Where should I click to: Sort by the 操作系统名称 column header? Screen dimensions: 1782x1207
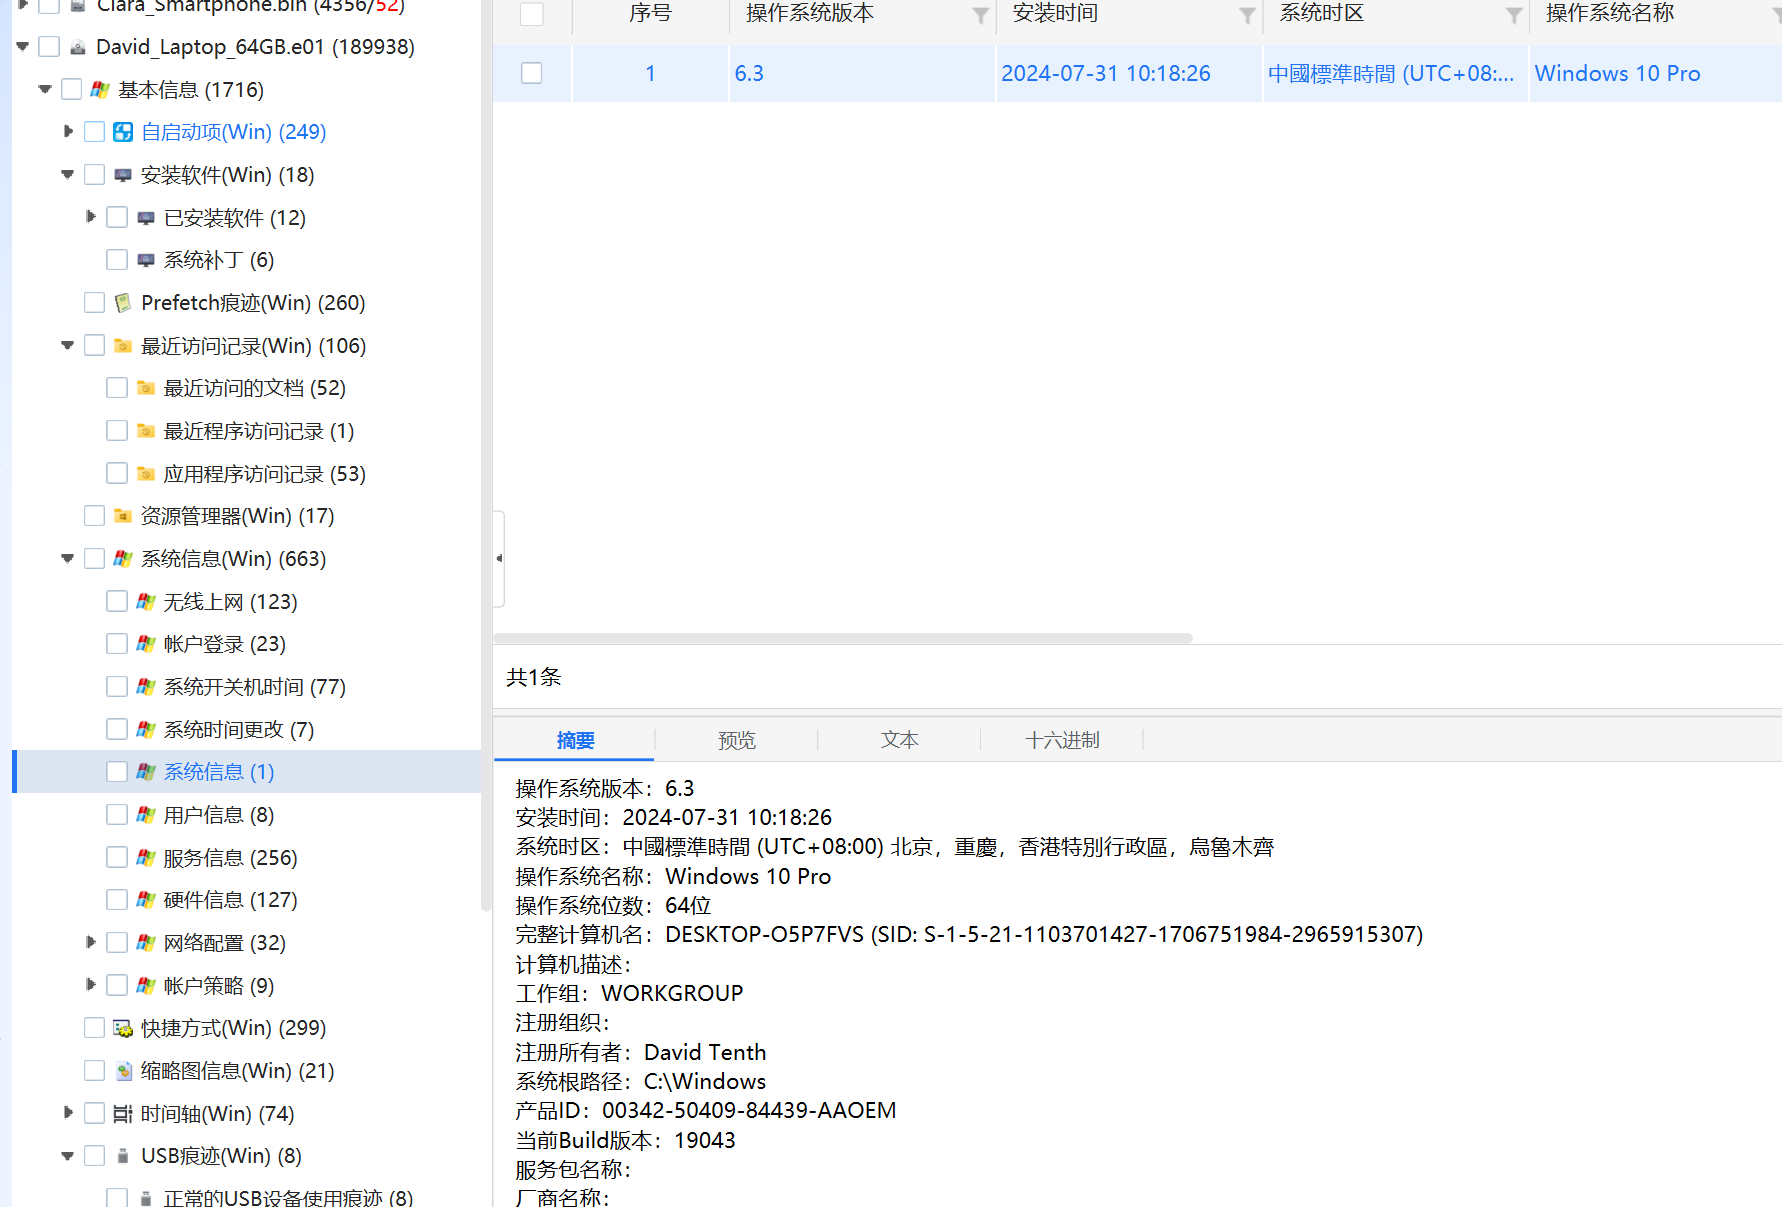pos(1610,14)
